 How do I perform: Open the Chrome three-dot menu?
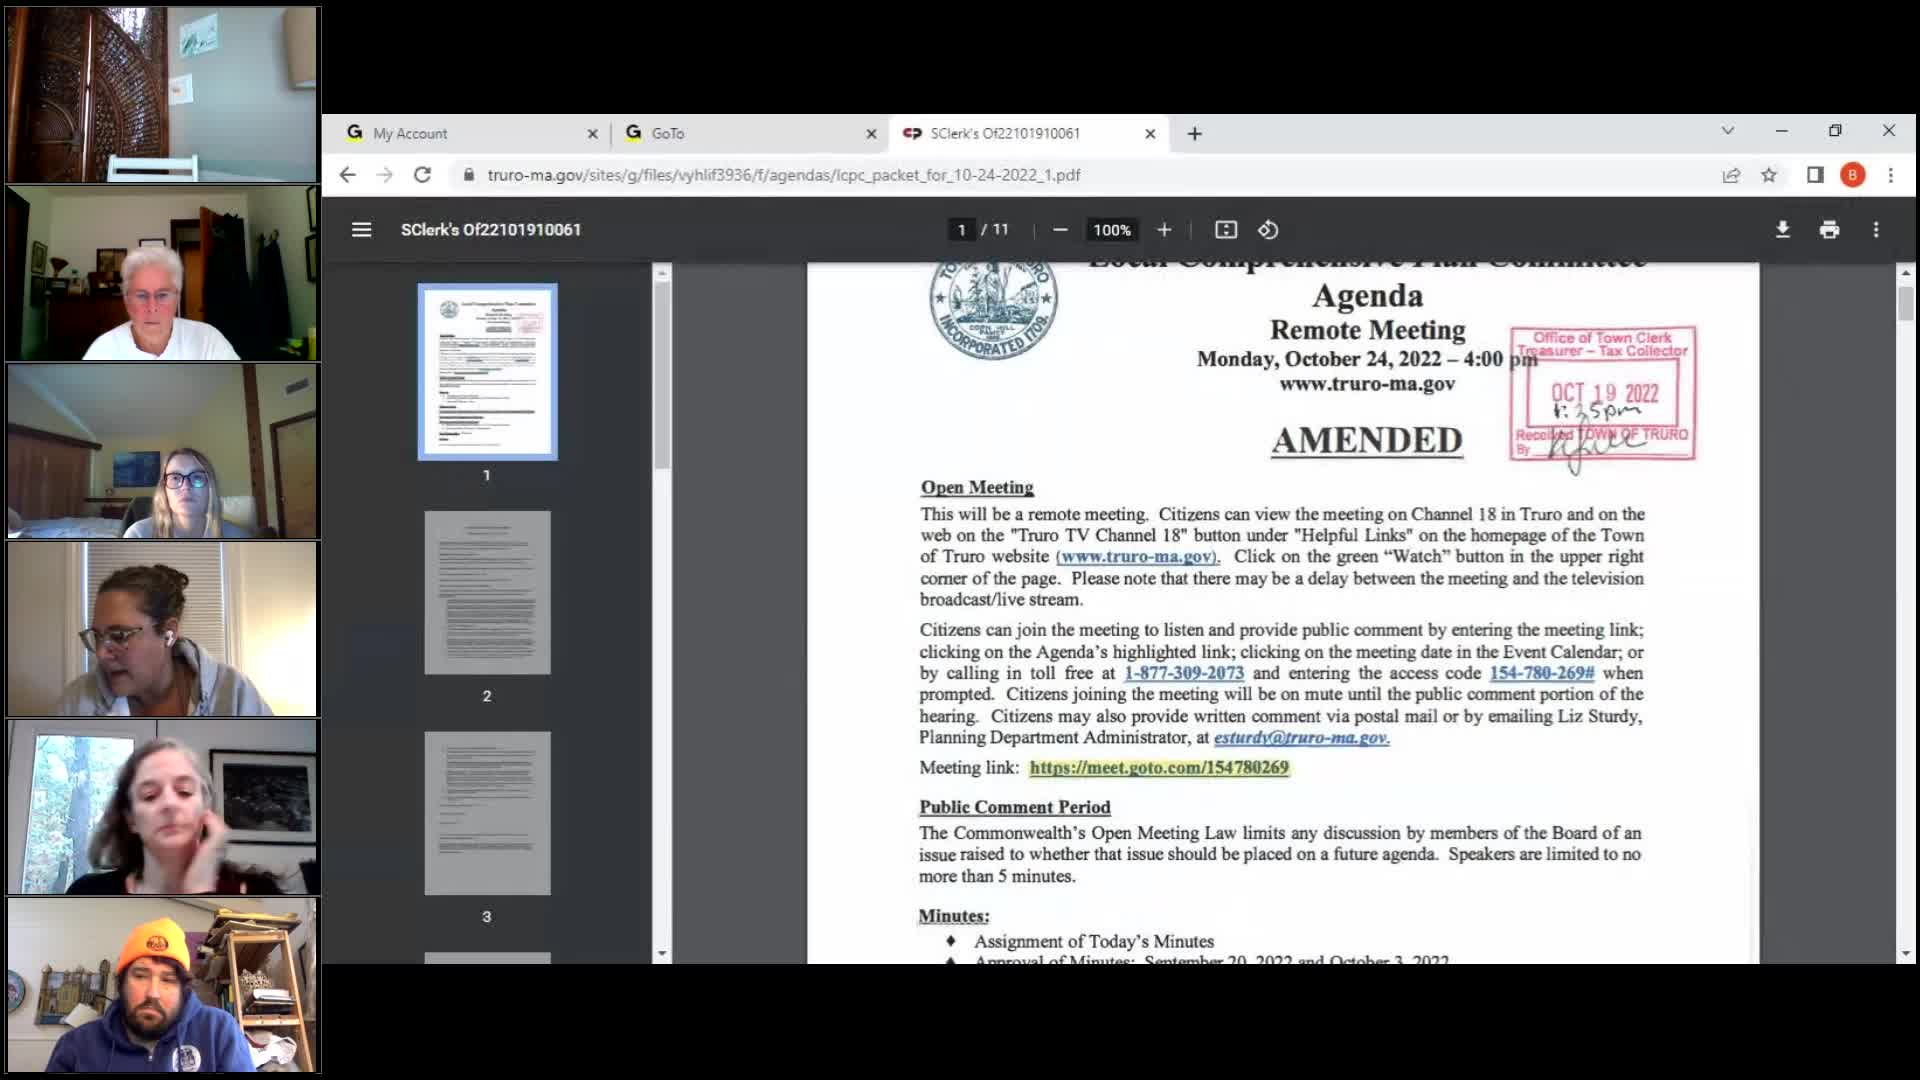pyautogui.click(x=1890, y=175)
